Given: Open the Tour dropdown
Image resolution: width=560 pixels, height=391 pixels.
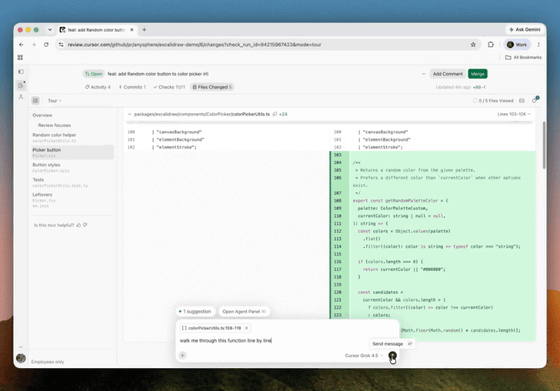Looking at the screenshot, I should click(x=55, y=101).
